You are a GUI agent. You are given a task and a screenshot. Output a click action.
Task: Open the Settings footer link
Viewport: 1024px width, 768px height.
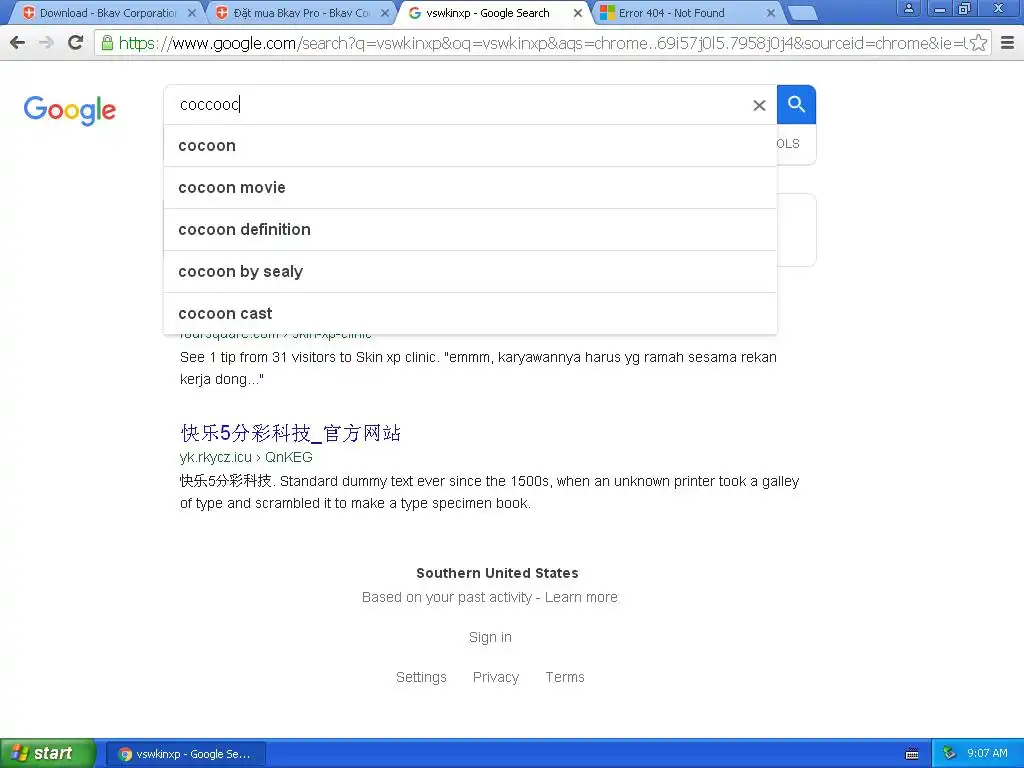pyautogui.click(x=421, y=677)
